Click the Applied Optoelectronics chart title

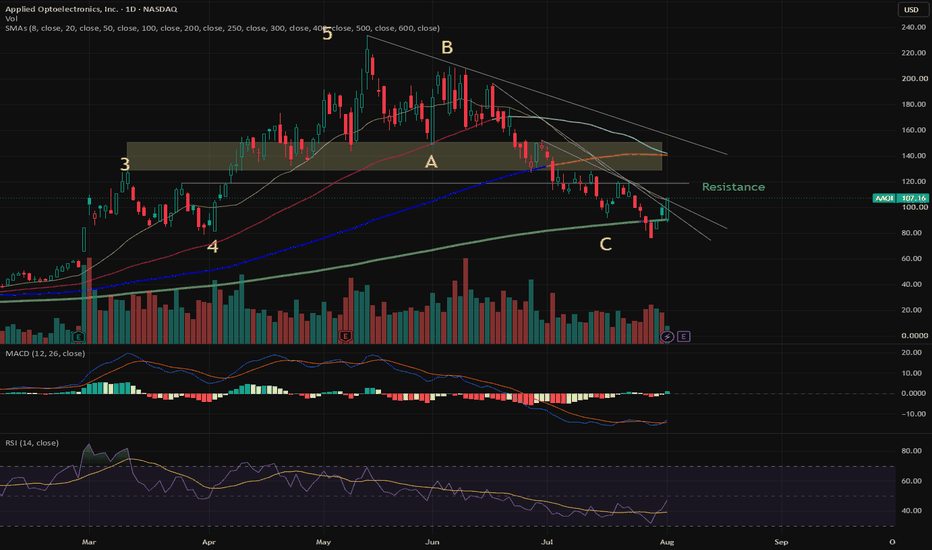(x=91, y=9)
